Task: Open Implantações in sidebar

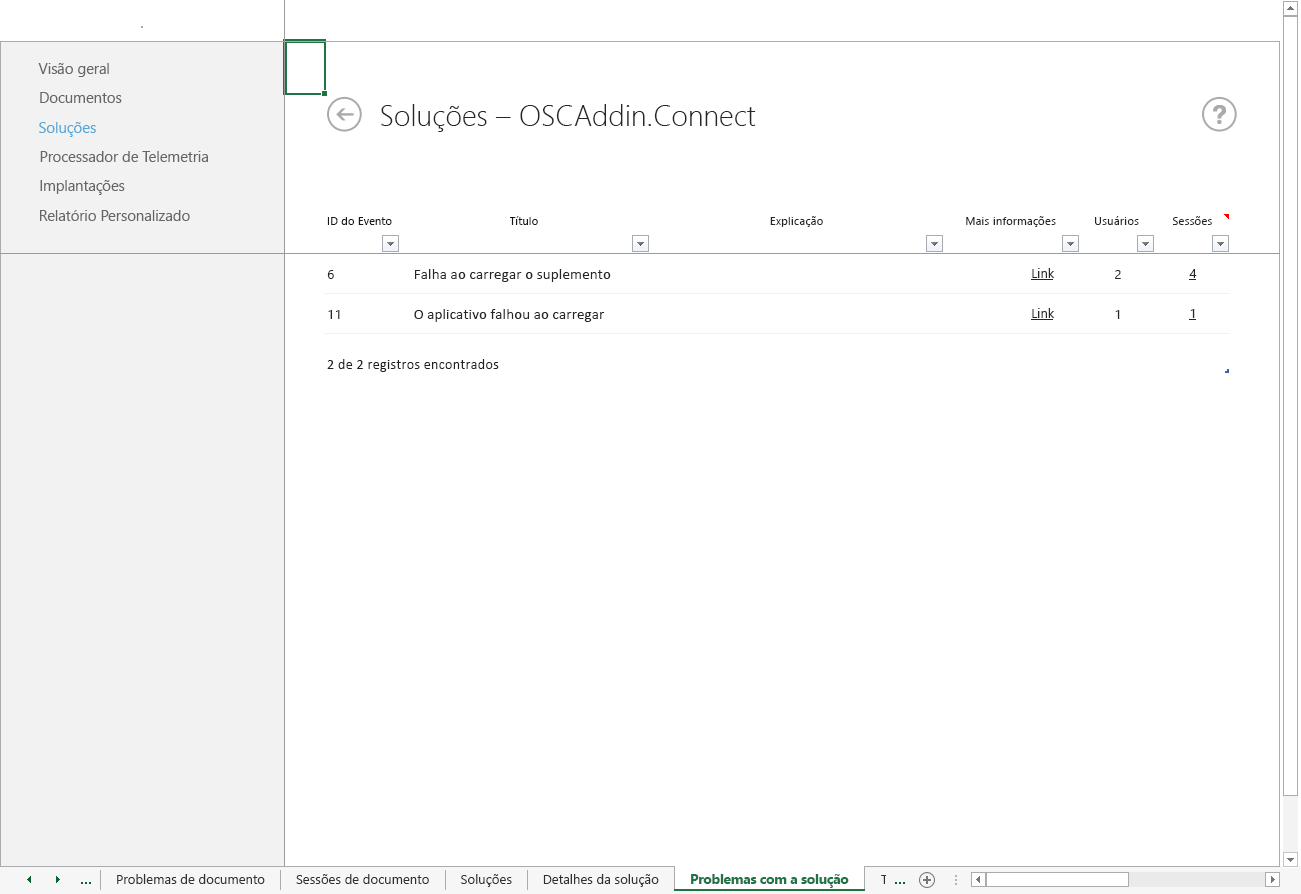Action: pyautogui.click(x=82, y=186)
